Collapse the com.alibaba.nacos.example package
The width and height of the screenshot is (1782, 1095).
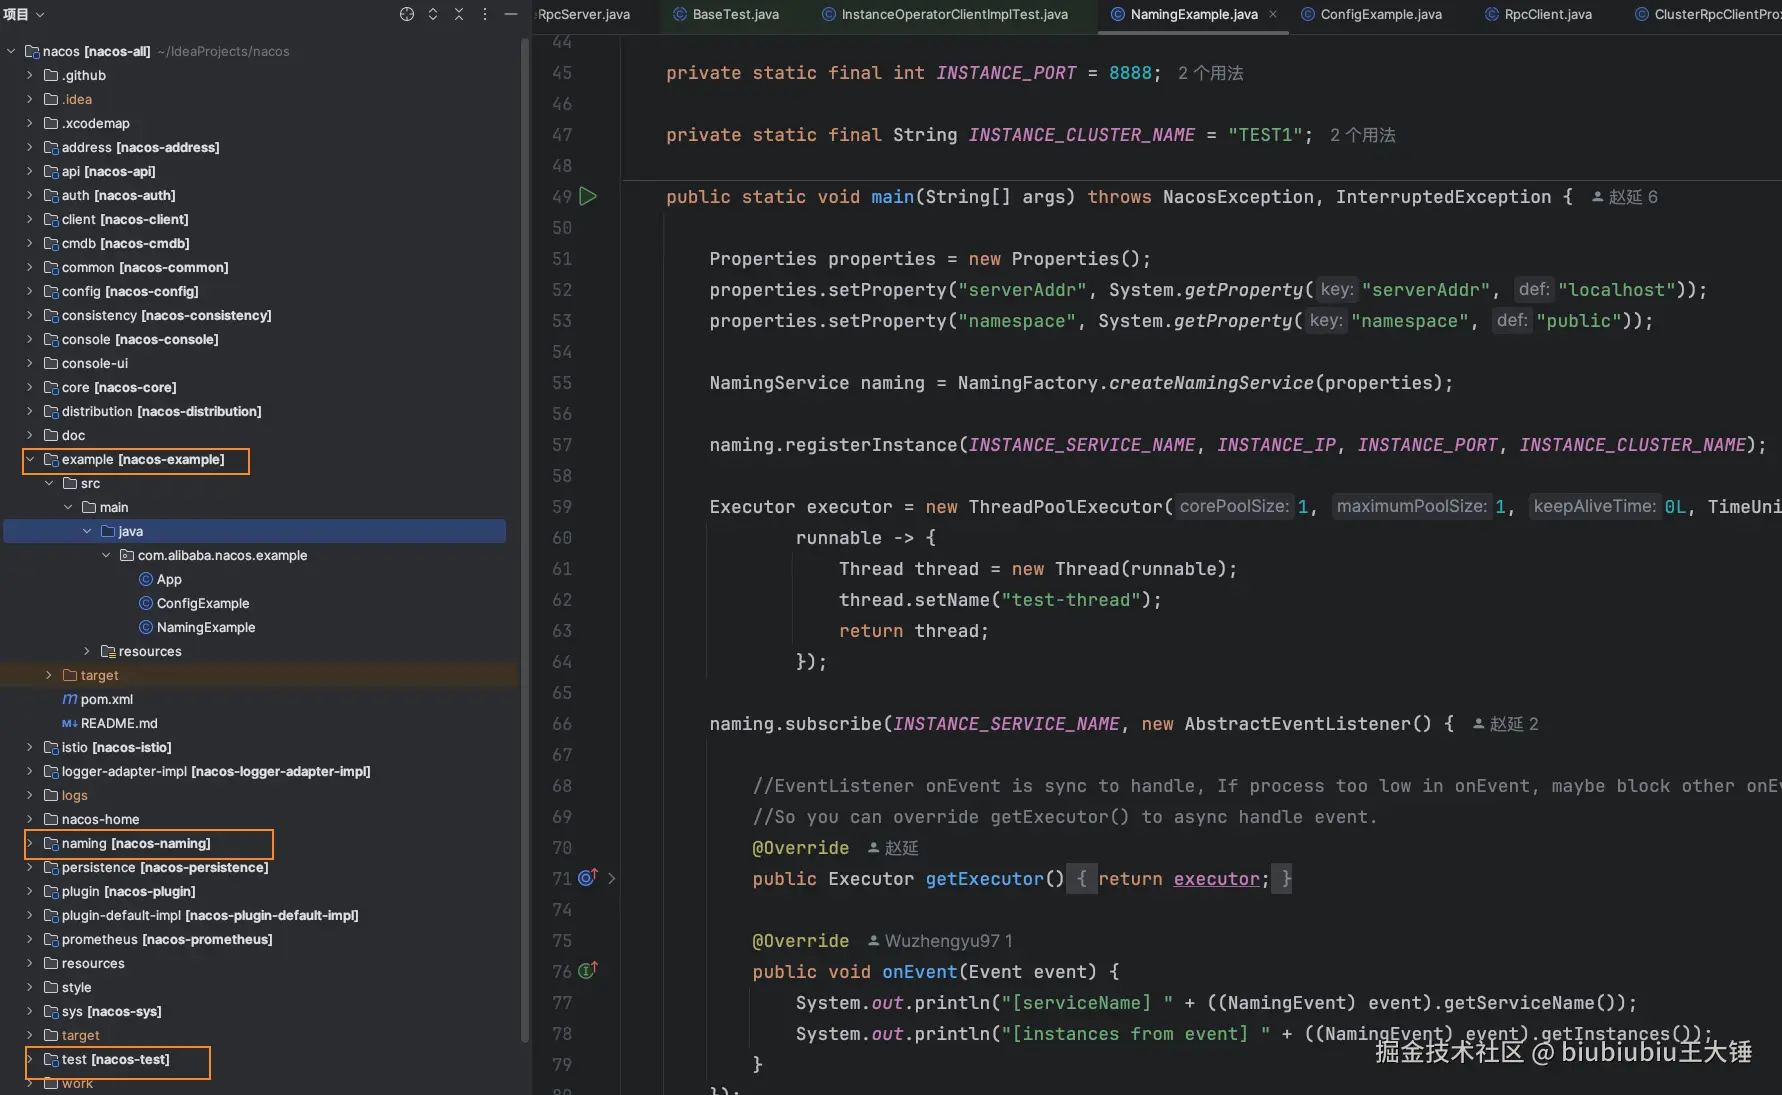pos(106,555)
